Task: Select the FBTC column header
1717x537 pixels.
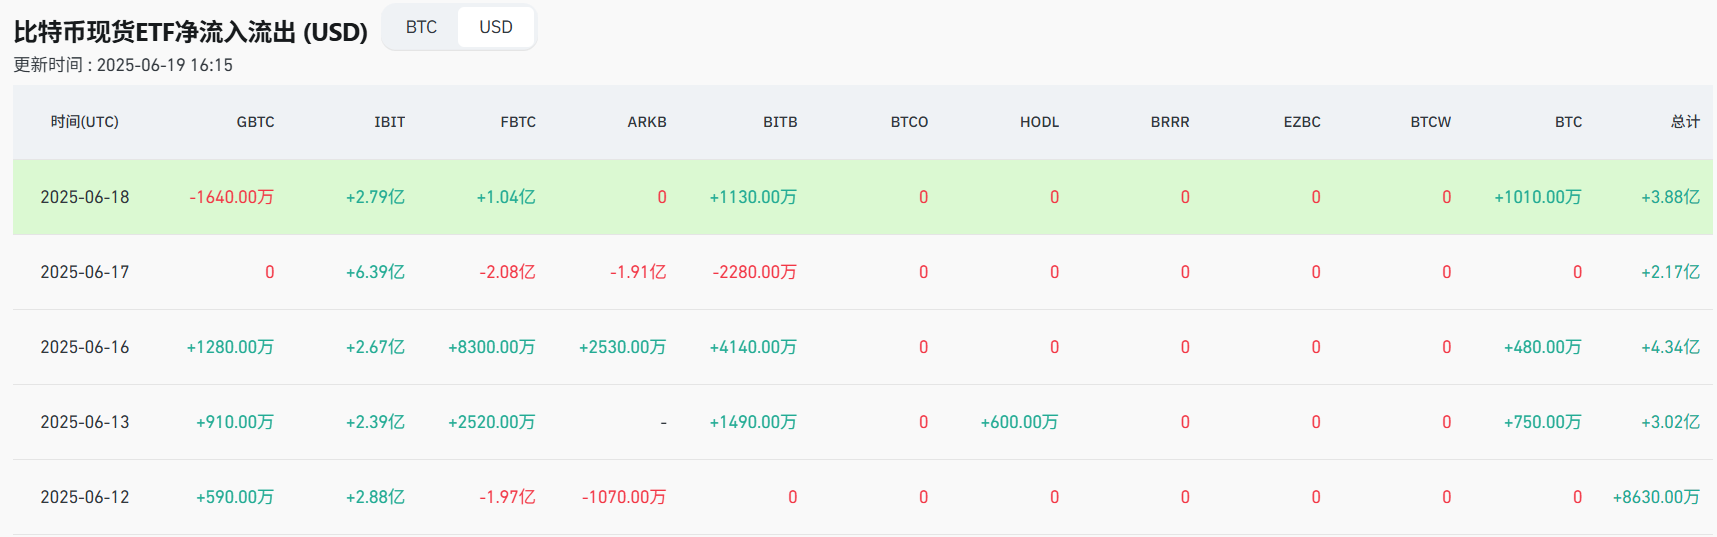Action: (x=518, y=122)
